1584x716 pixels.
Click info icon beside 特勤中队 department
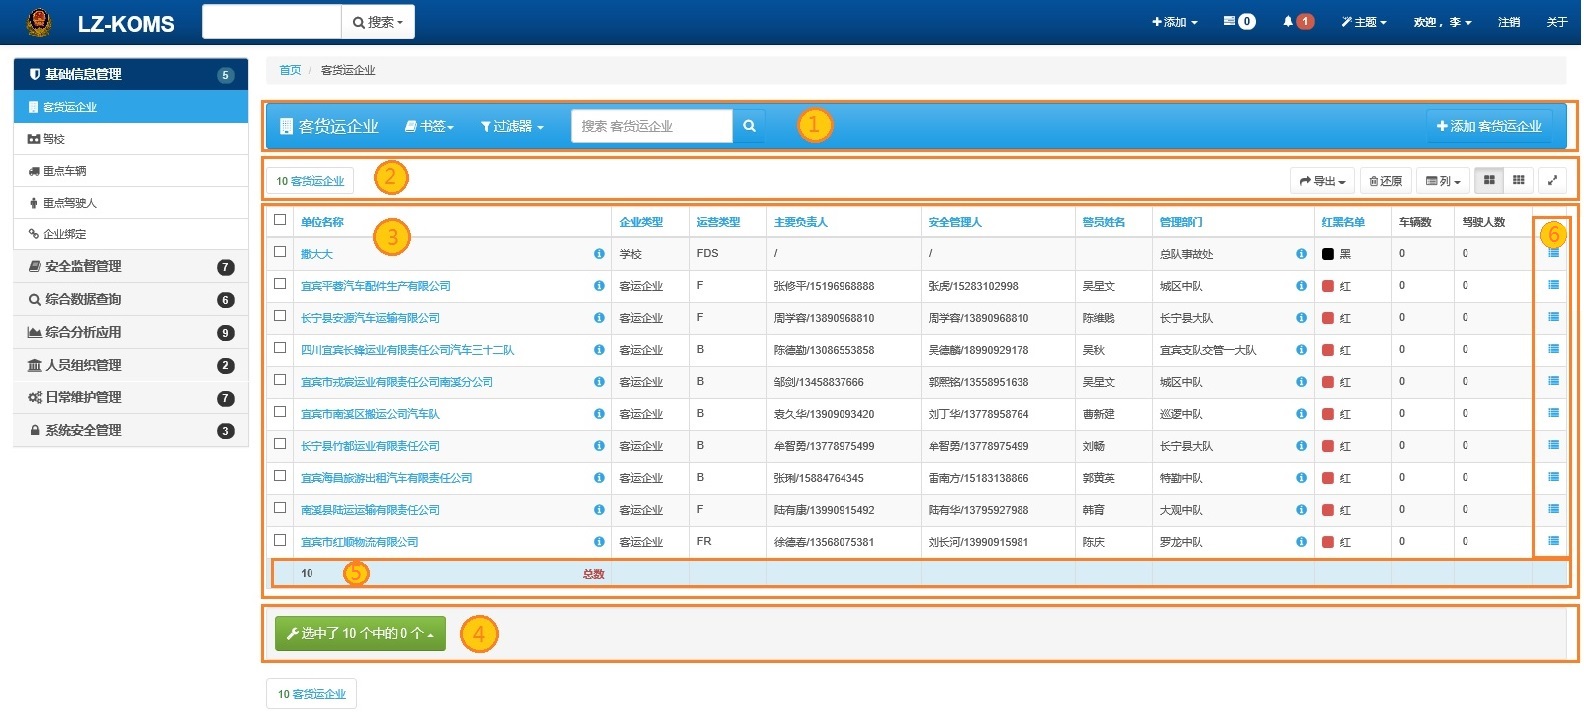tap(1301, 478)
